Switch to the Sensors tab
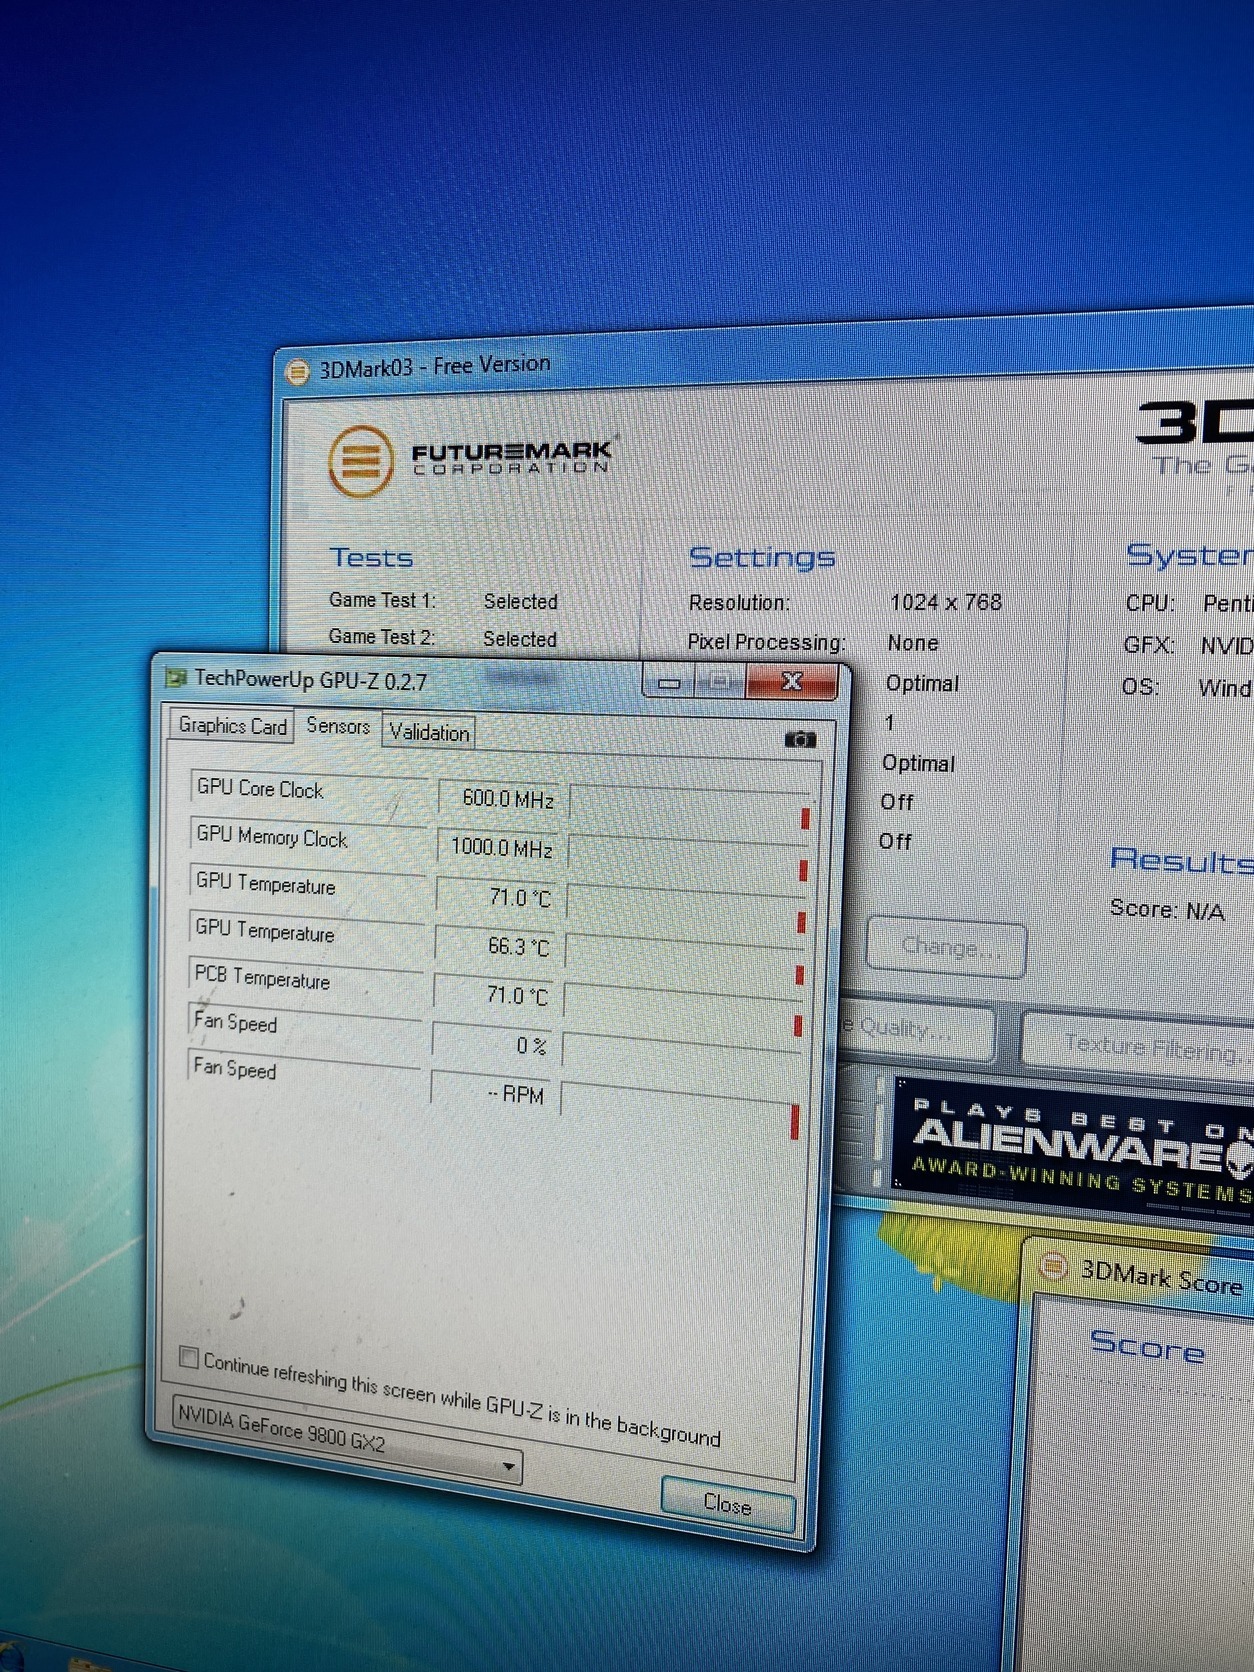This screenshot has height=1672, width=1254. pos(338,726)
